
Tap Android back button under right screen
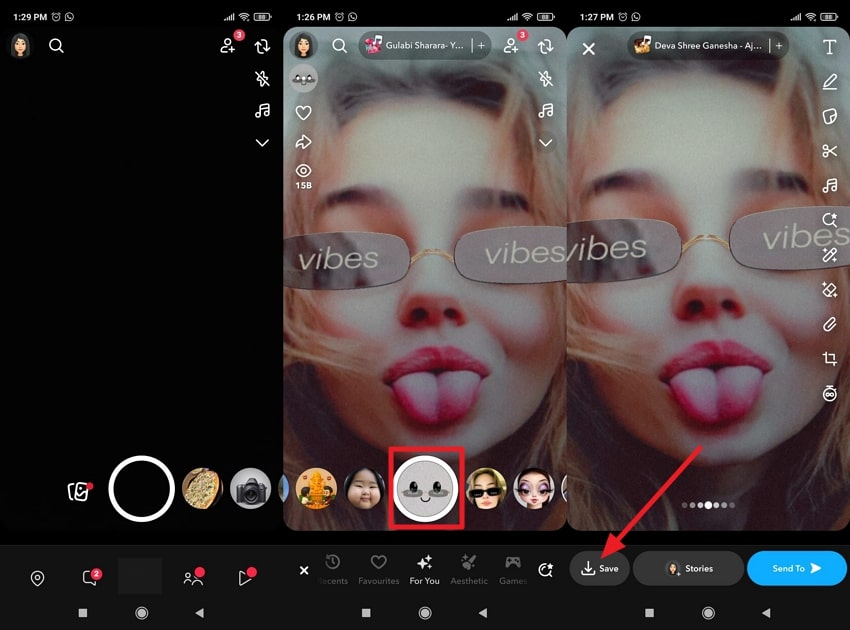click(766, 613)
